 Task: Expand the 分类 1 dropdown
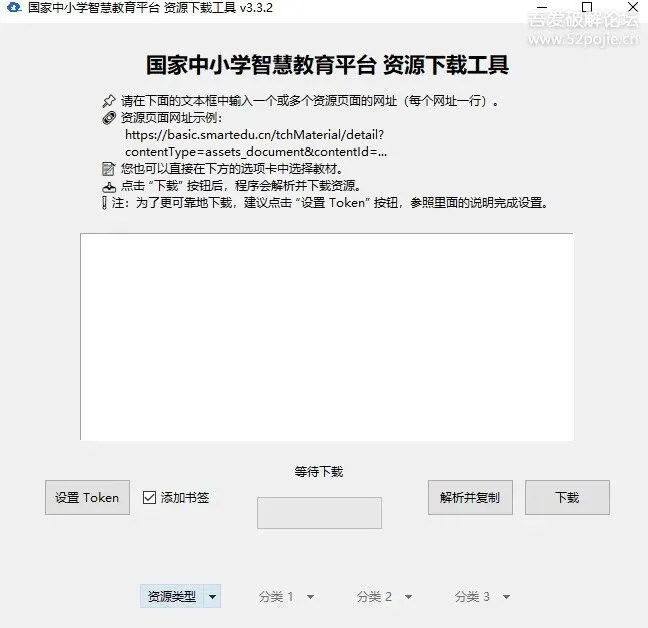pyautogui.click(x=286, y=597)
